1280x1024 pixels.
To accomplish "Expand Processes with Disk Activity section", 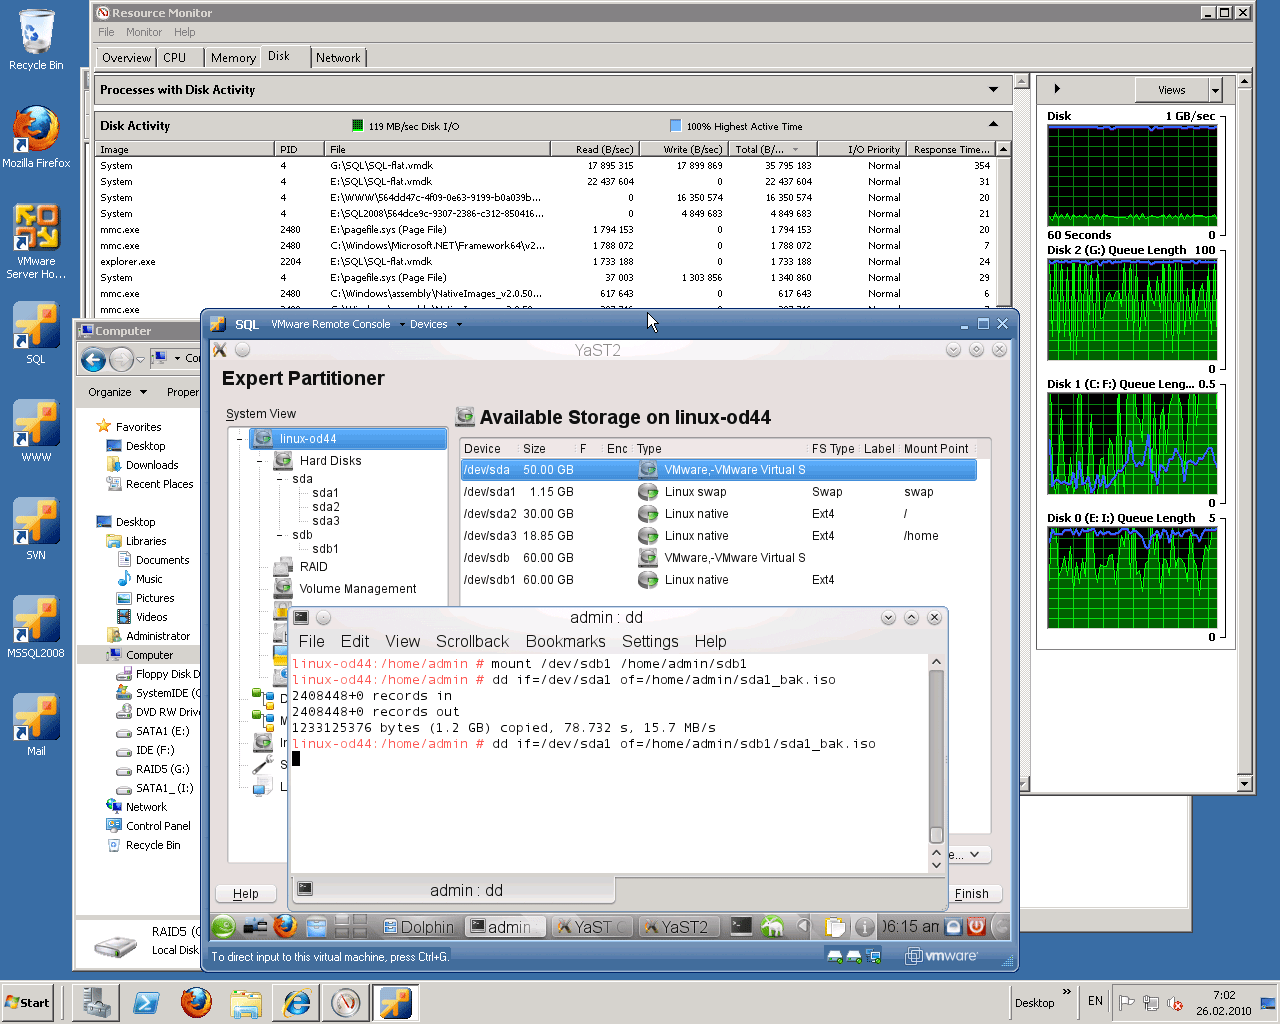I will pyautogui.click(x=993, y=90).
